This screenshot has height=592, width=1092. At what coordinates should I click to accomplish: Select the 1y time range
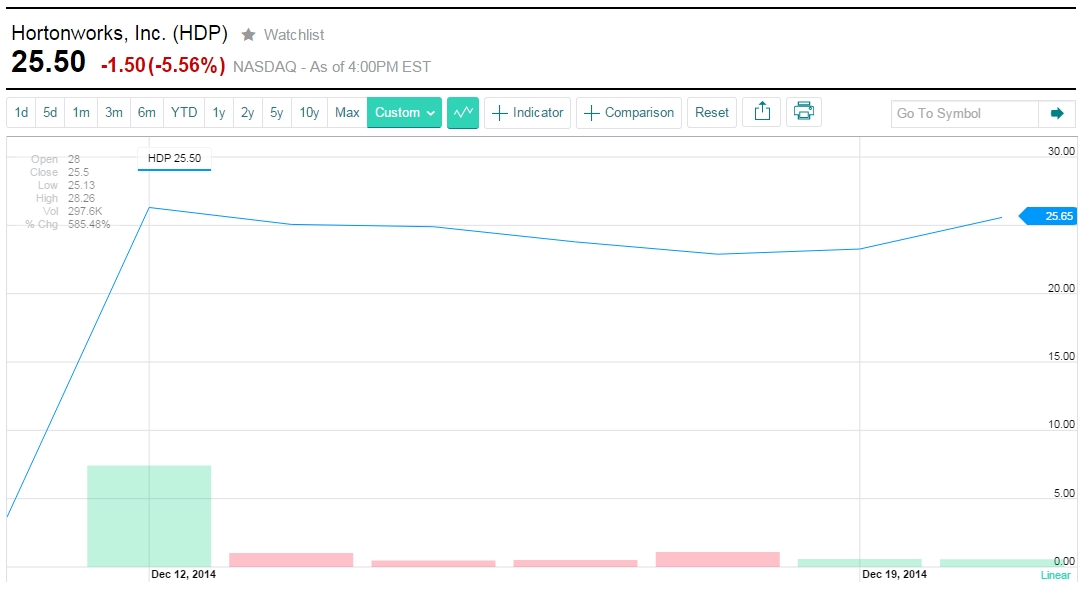[219, 113]
